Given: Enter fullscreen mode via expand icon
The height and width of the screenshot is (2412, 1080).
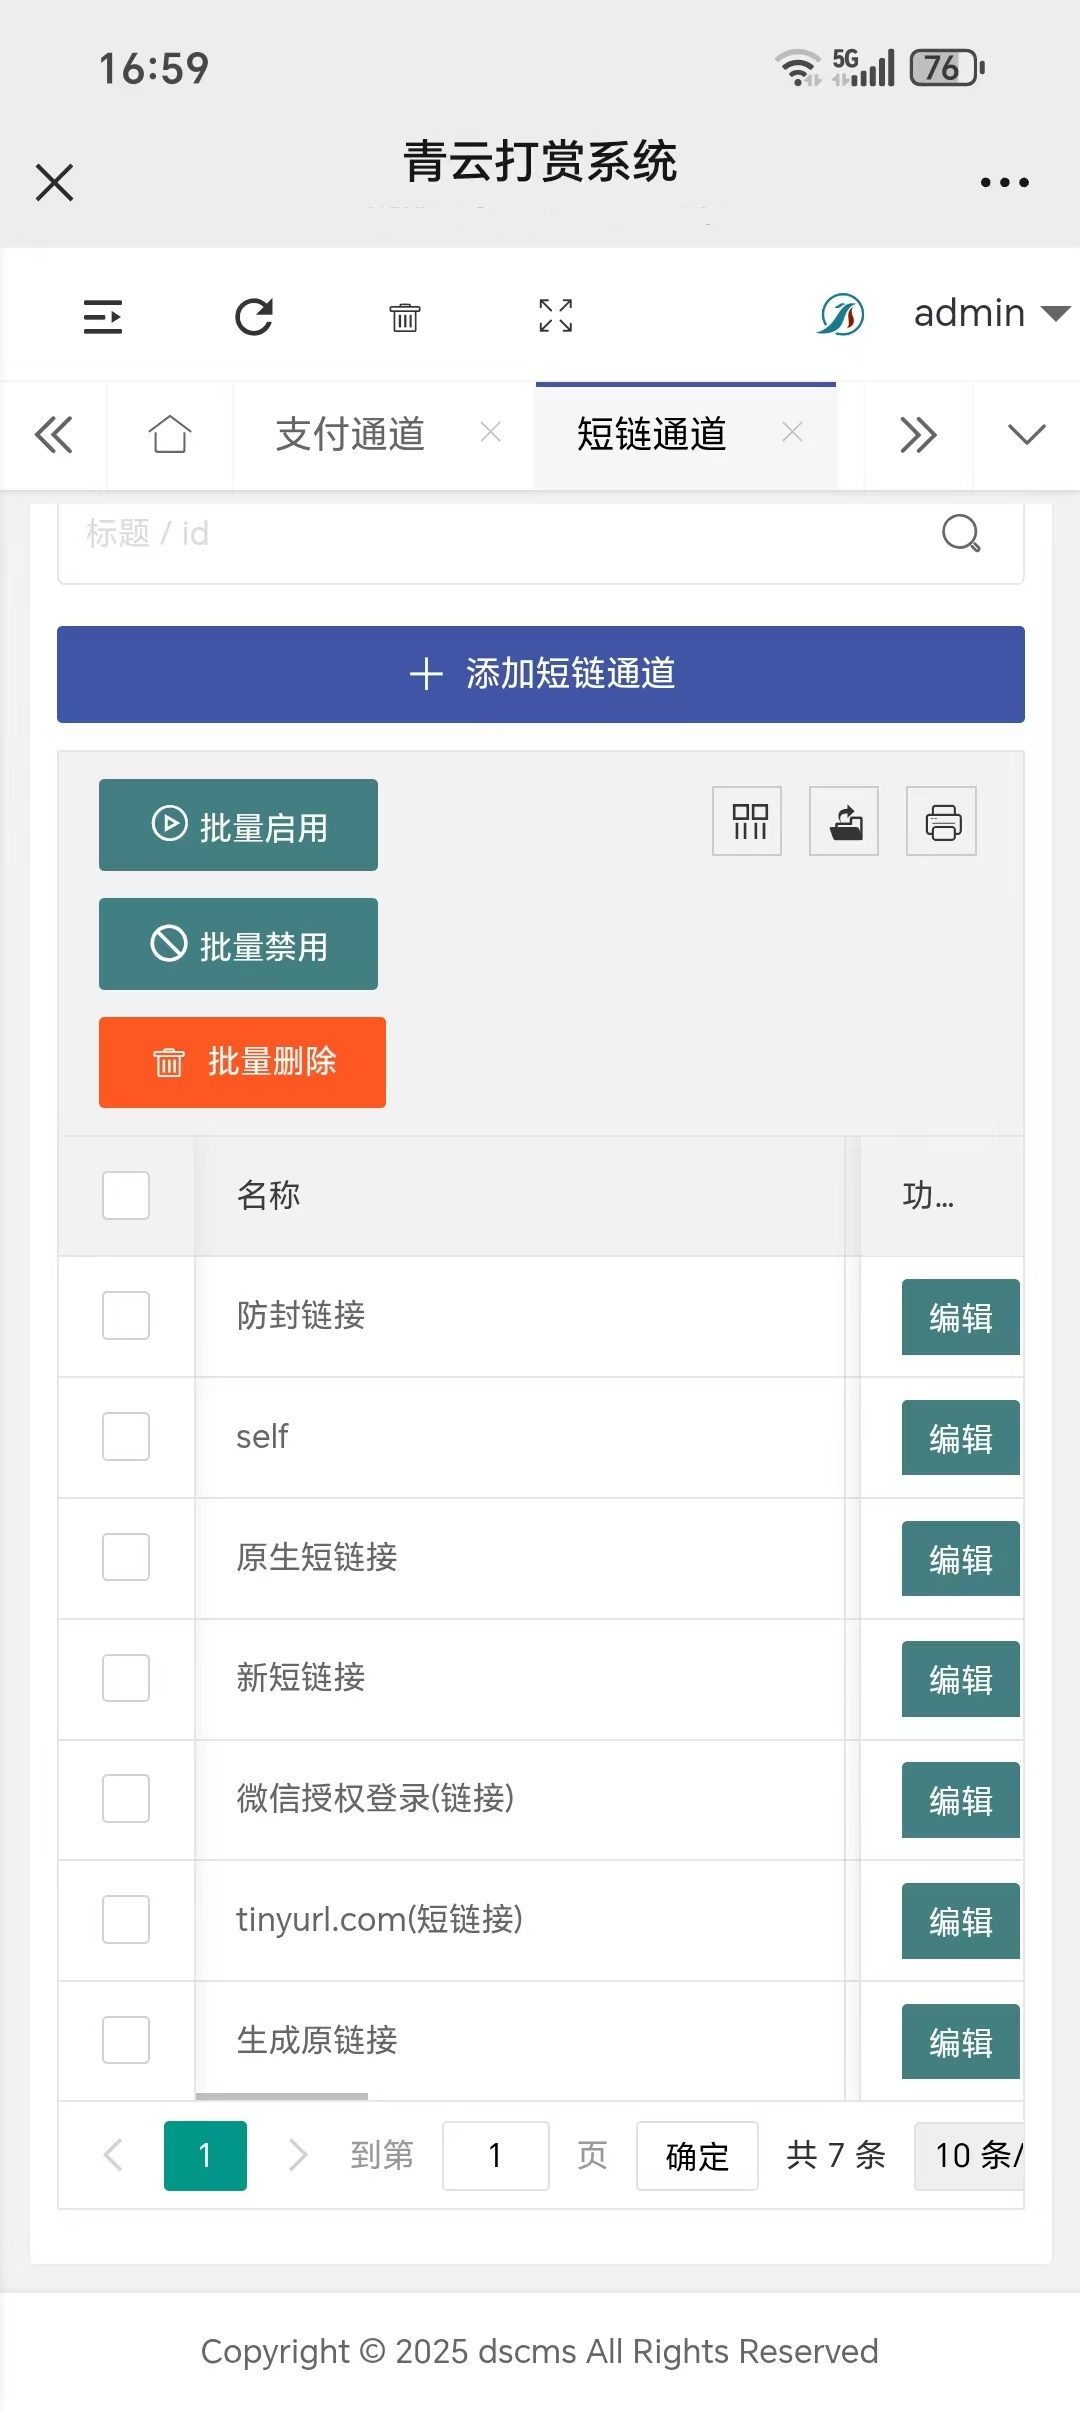Looking at the screenshot, I should 556,316.
